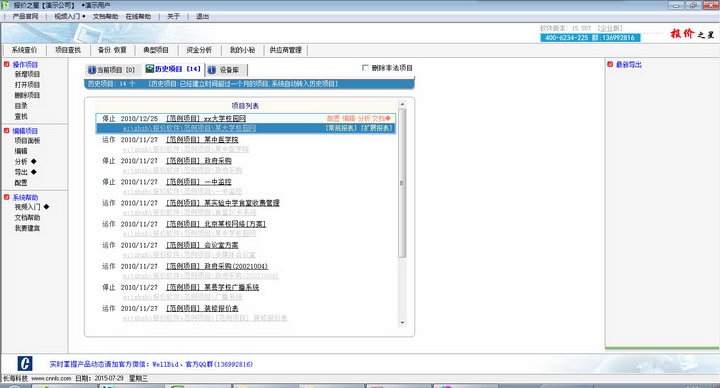Open 在线帮助 in the top menu bar
The width and height of the screenshot is (720, 388).
point(138,17)
